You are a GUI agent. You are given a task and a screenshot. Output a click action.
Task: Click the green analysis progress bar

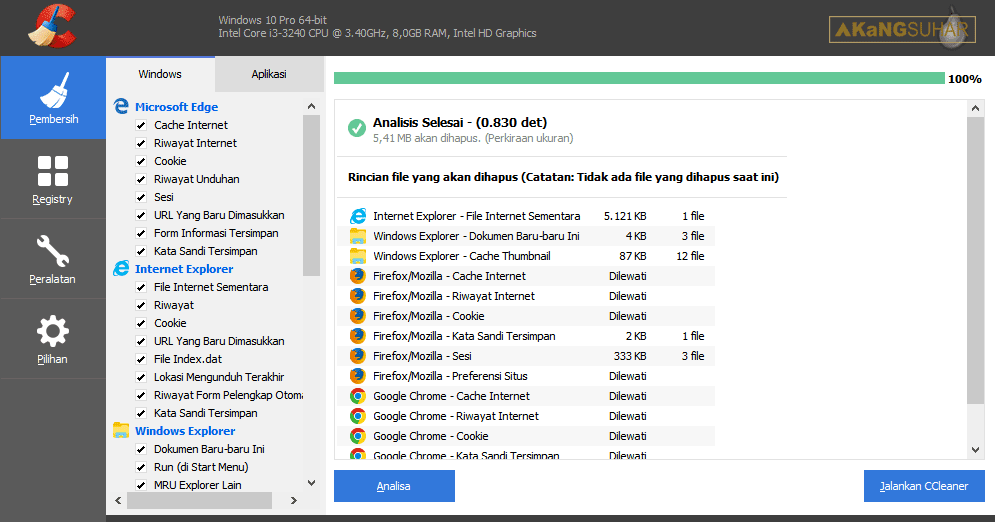(640, 78)
